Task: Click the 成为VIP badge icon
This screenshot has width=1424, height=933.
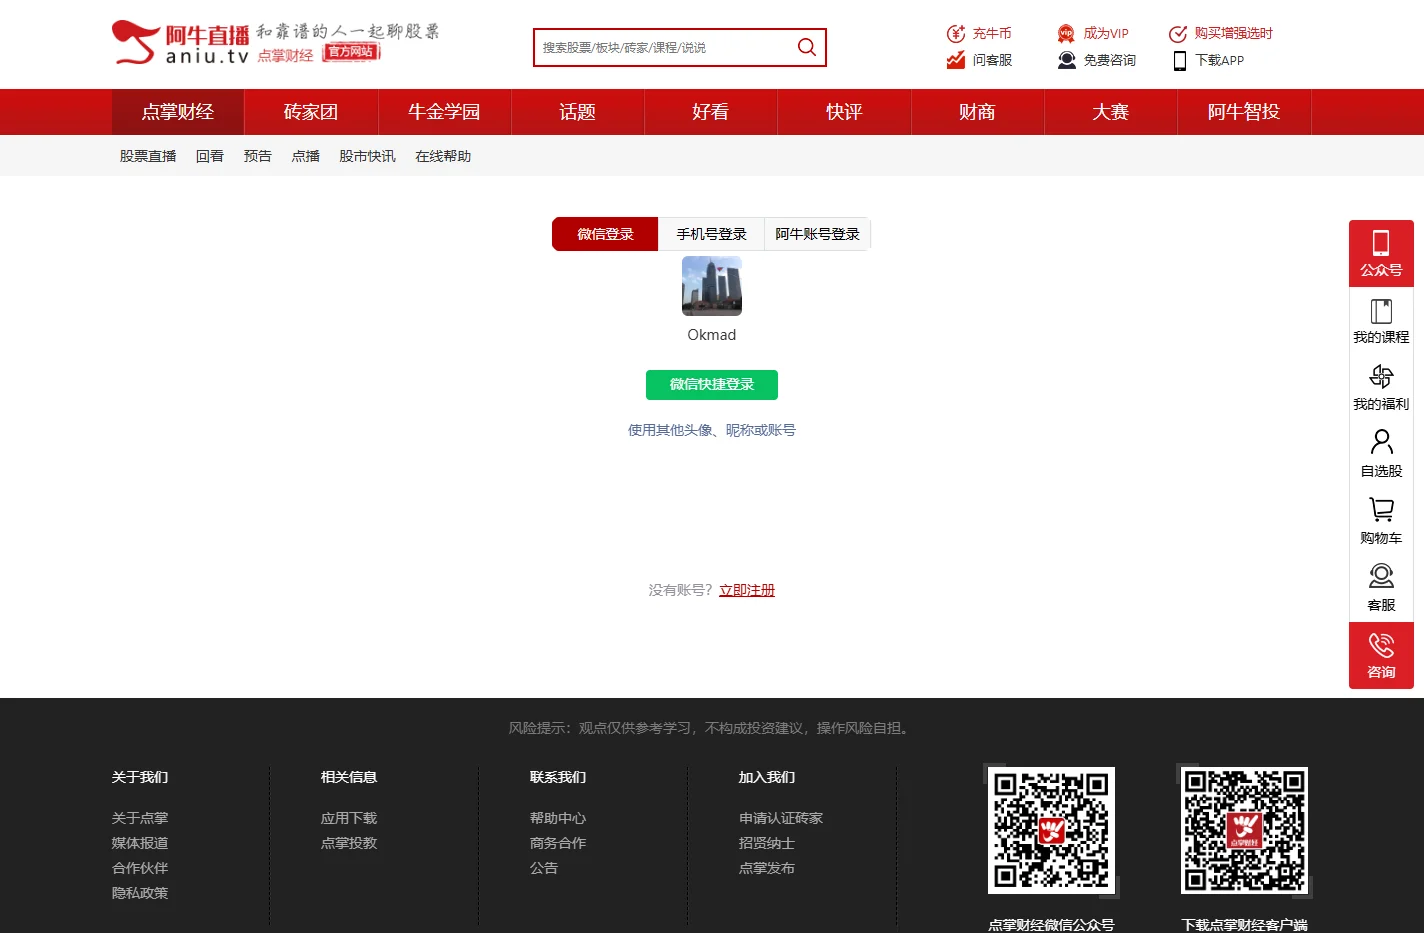Action: click(x=1066, y=33)
